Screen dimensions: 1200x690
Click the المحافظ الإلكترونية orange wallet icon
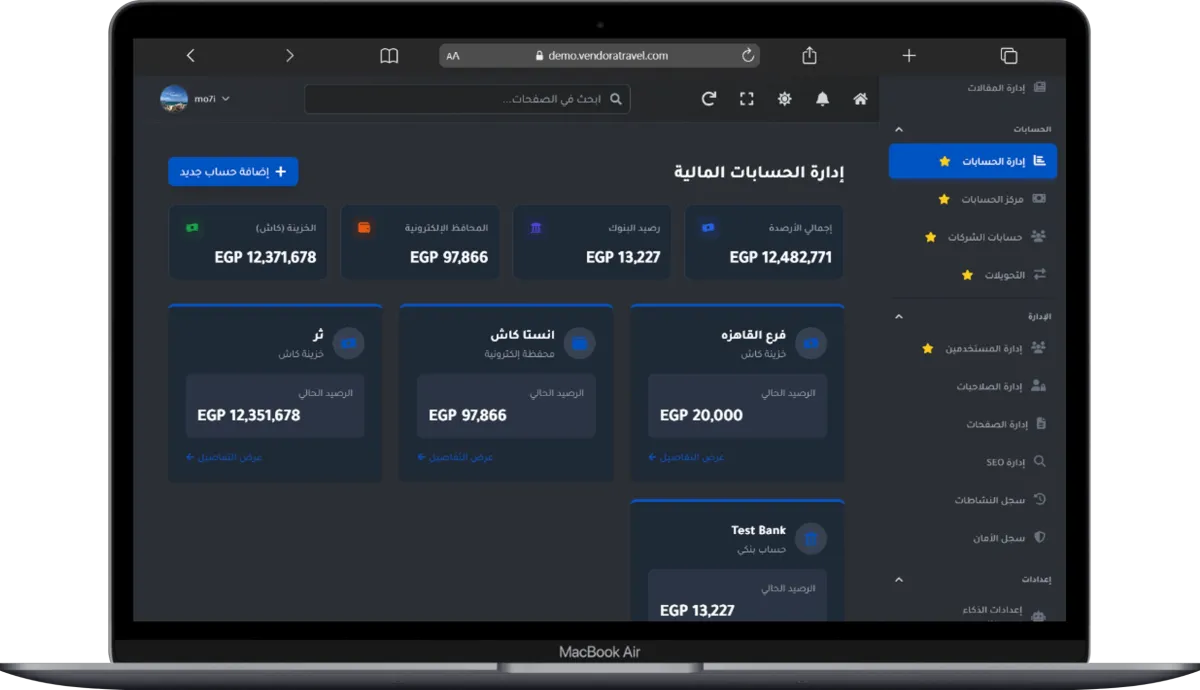tap(364, 228)
